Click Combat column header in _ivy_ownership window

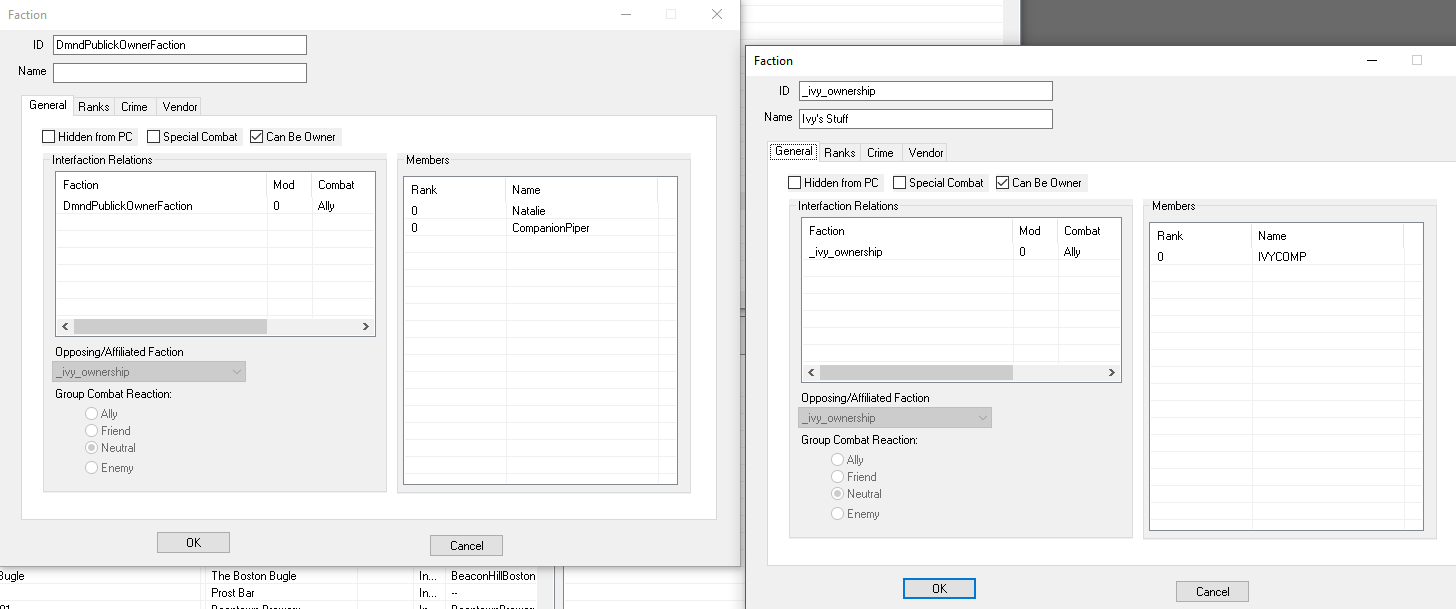coord(1089,231)
